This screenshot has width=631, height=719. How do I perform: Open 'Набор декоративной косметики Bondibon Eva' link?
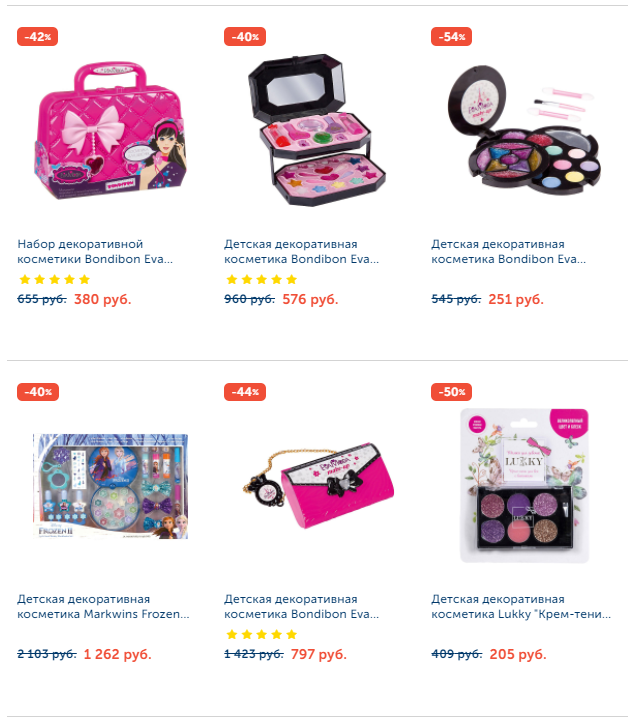tap(95, 251)
